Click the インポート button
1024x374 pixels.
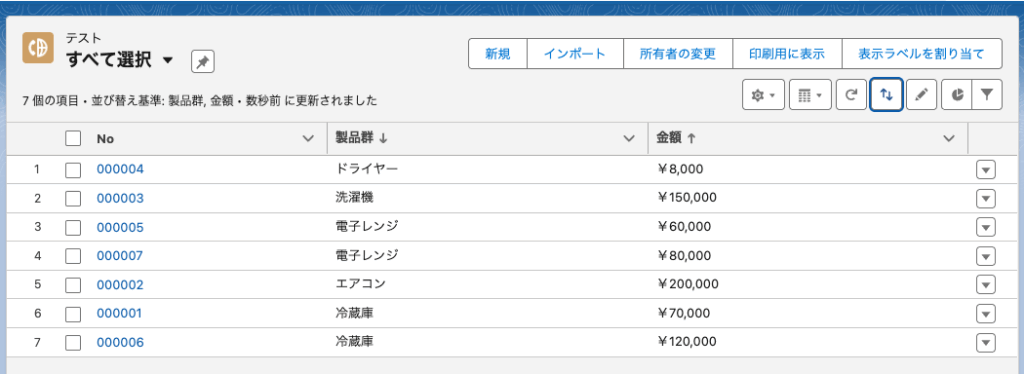coord(575,54)
